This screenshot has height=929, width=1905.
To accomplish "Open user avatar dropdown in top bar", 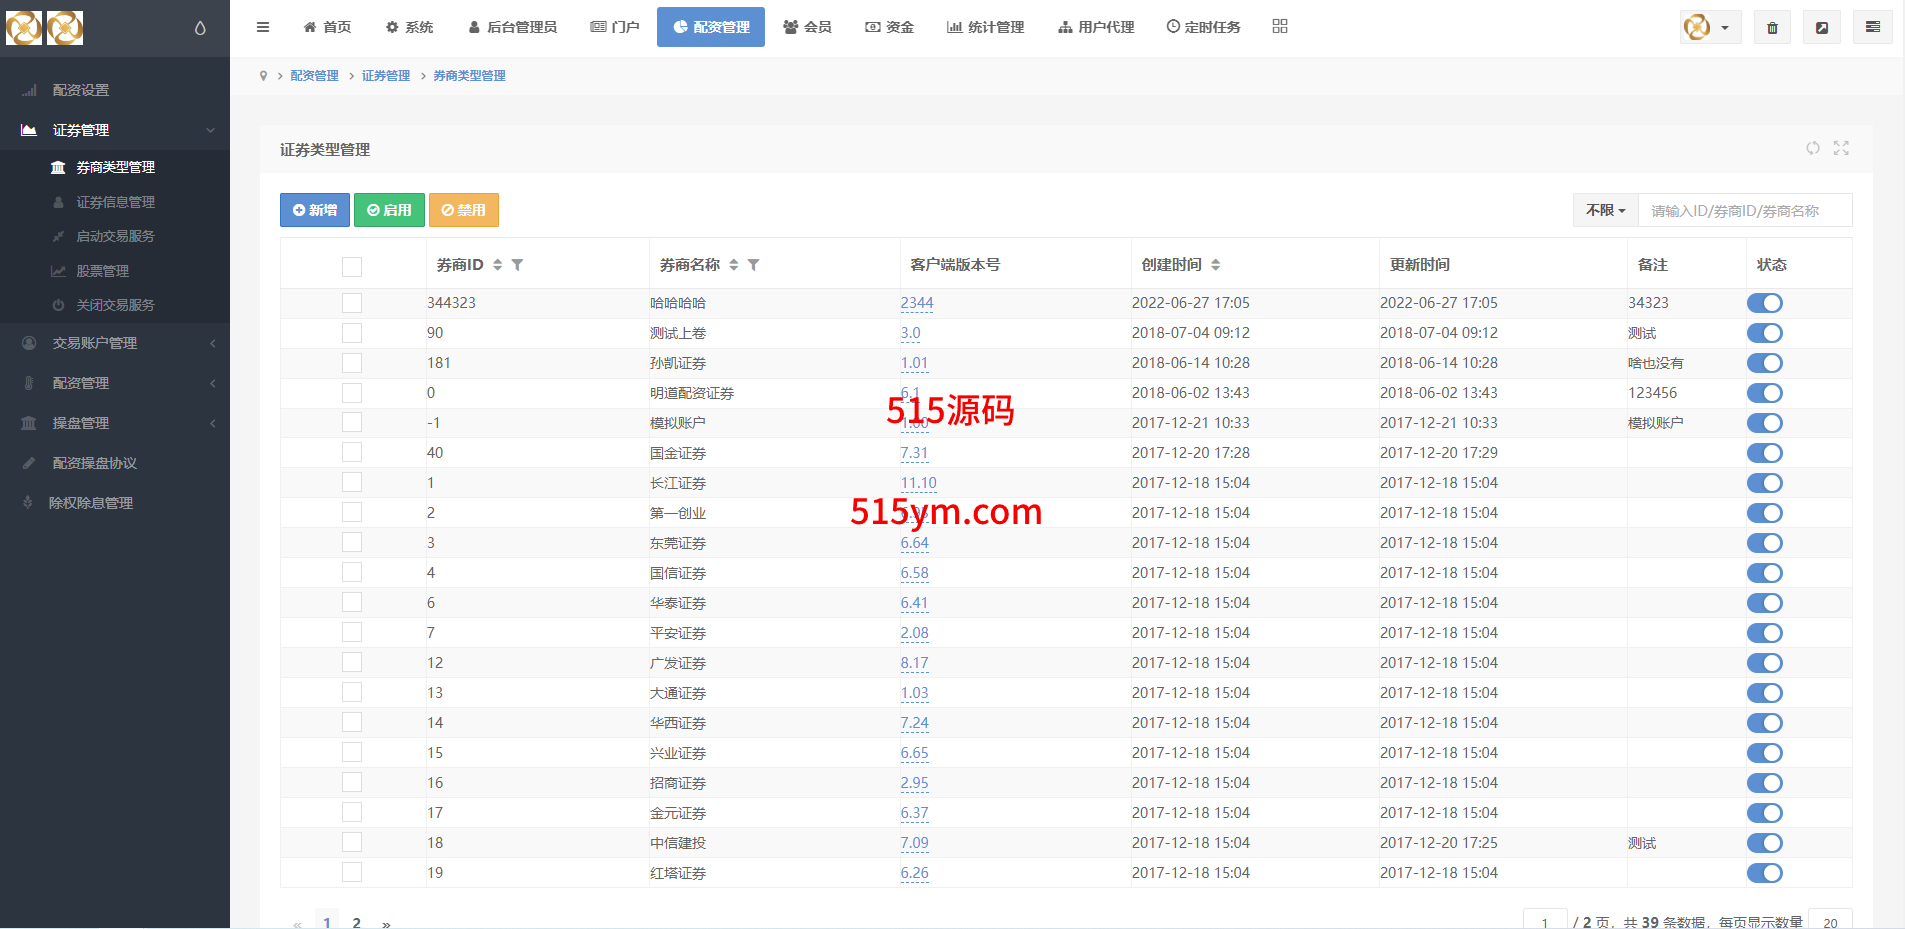I will [1709, 28].
